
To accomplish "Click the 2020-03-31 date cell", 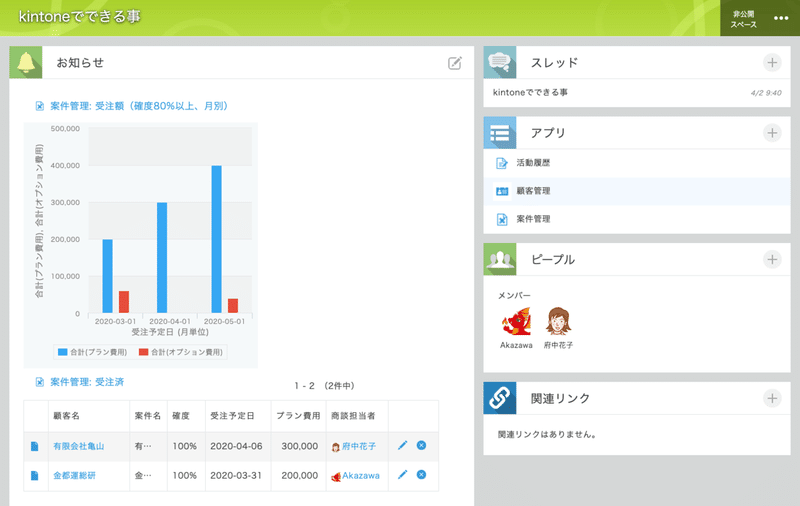I will tap(236, 475).
